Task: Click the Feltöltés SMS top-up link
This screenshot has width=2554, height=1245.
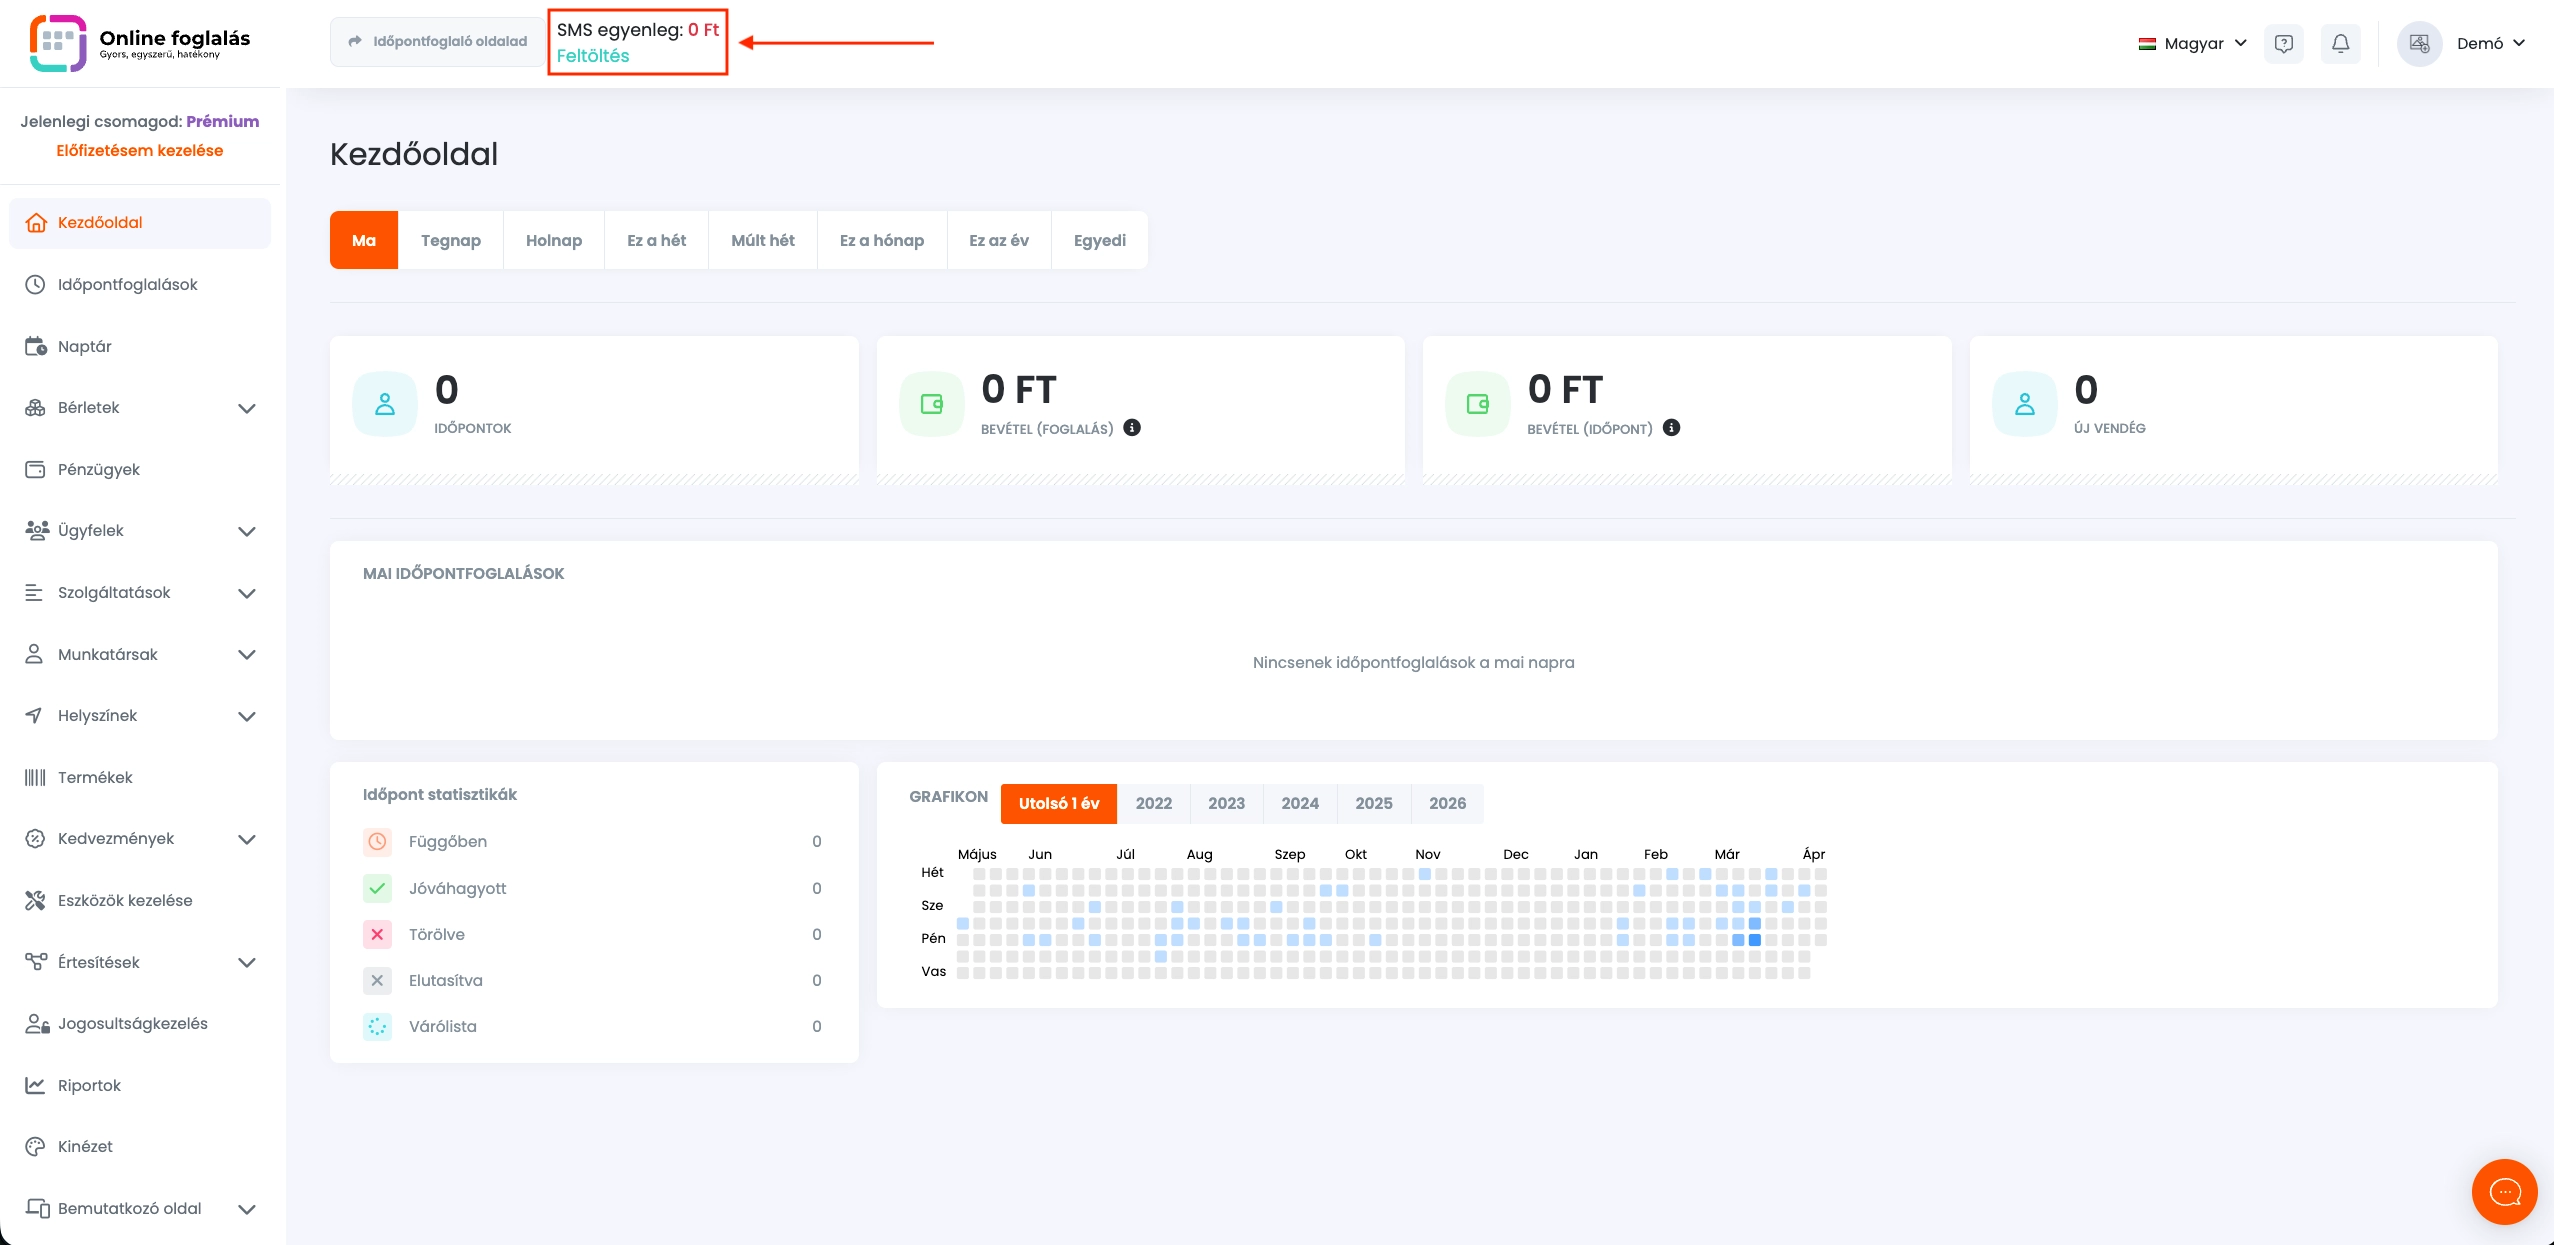Action: click(x=593, y=56)
